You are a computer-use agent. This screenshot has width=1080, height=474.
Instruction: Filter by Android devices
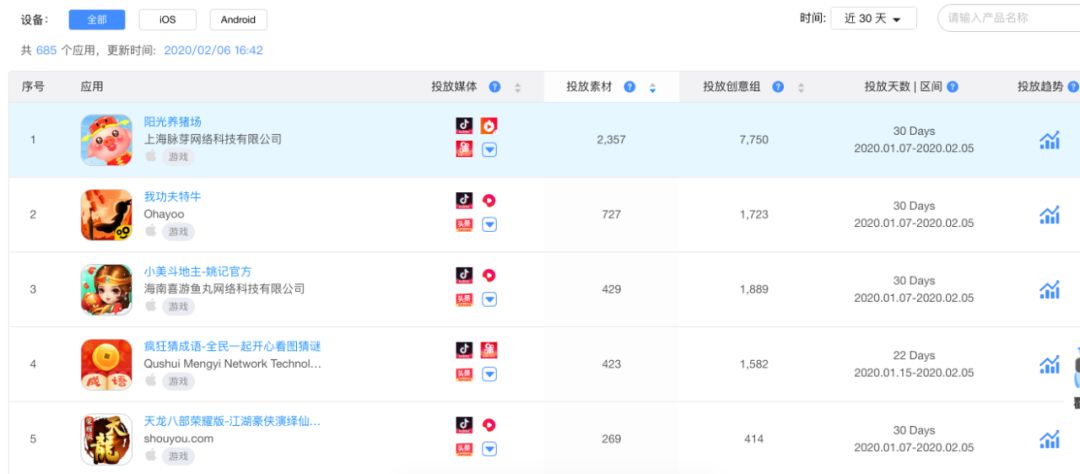pyautogui.click(x=238, y=19)
